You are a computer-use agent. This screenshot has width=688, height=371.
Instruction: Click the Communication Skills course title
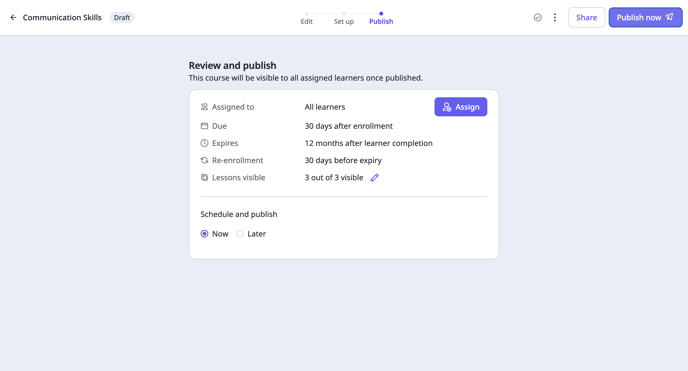pos(62,18)
